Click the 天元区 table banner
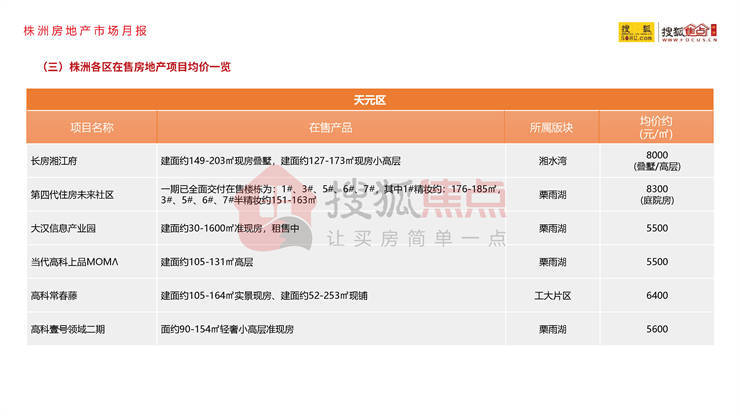This screenshot has width=740, height=416. [x=370, y=100]
